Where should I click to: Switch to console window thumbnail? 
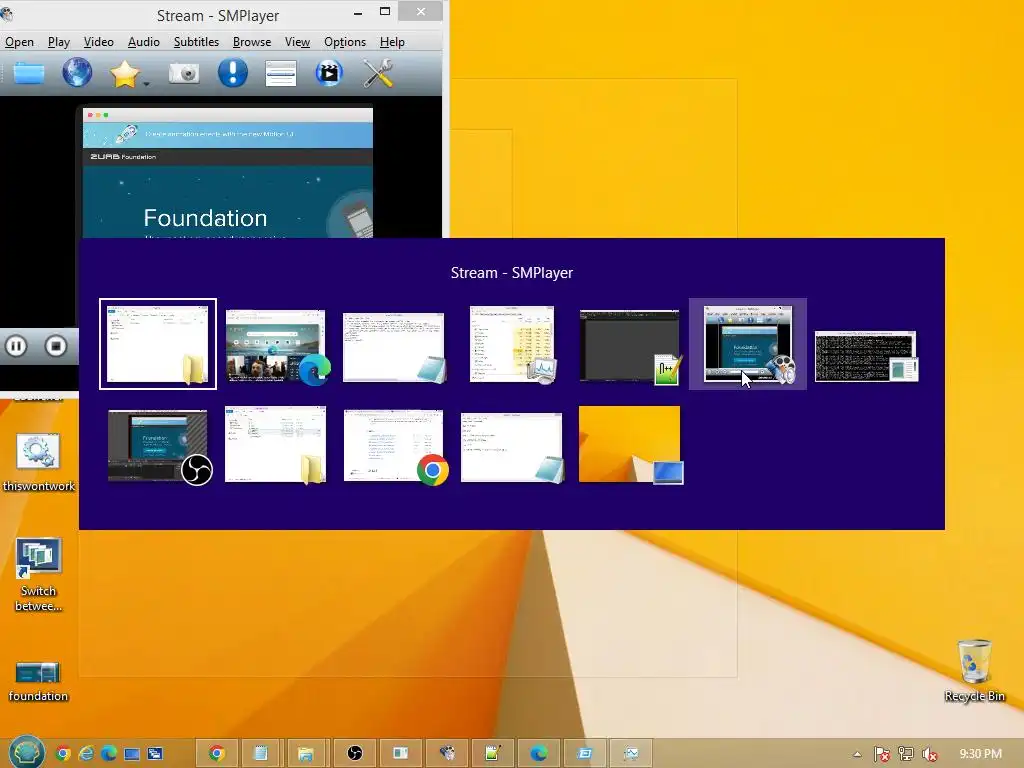pos(866,356)
